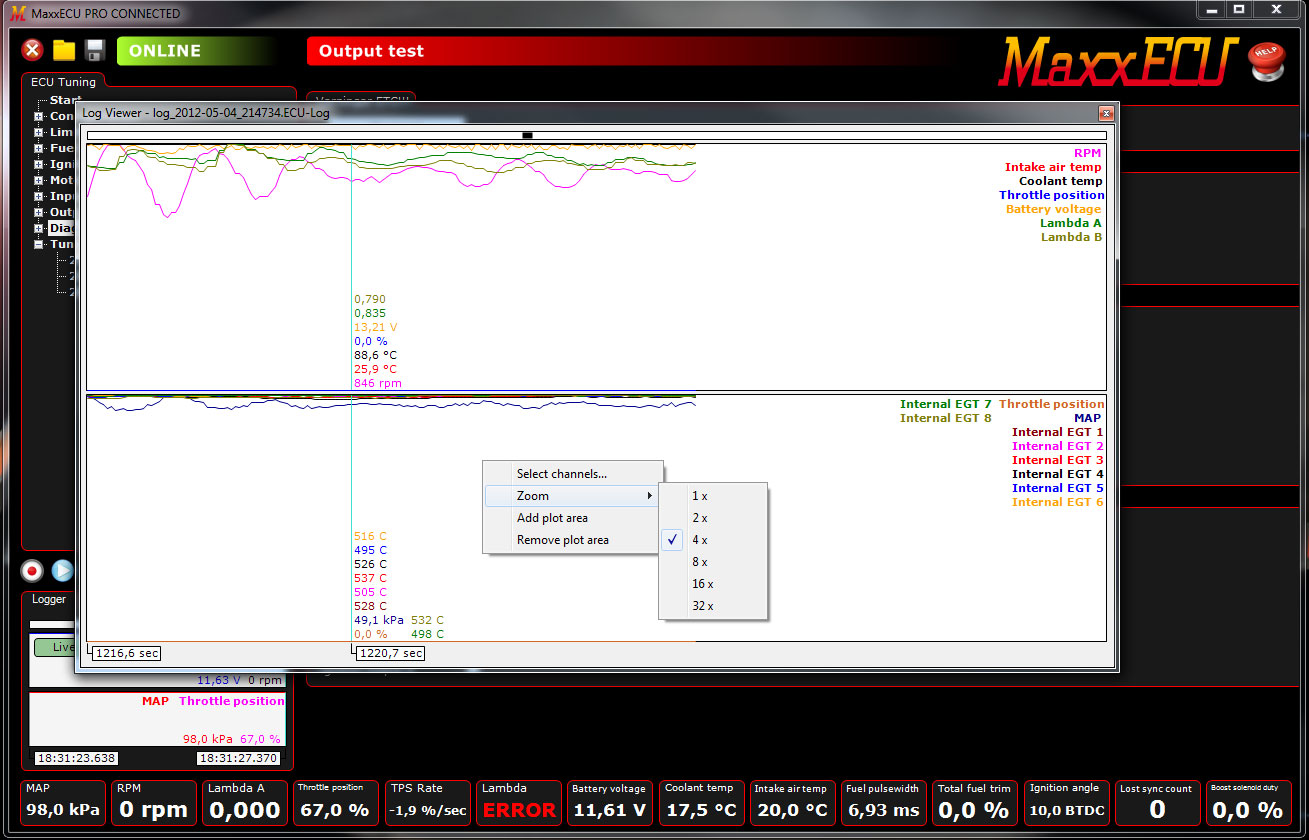Expand the Mot... tree node
The height and width of the screenshot is (840, 1309).
(x=38, y=180)
